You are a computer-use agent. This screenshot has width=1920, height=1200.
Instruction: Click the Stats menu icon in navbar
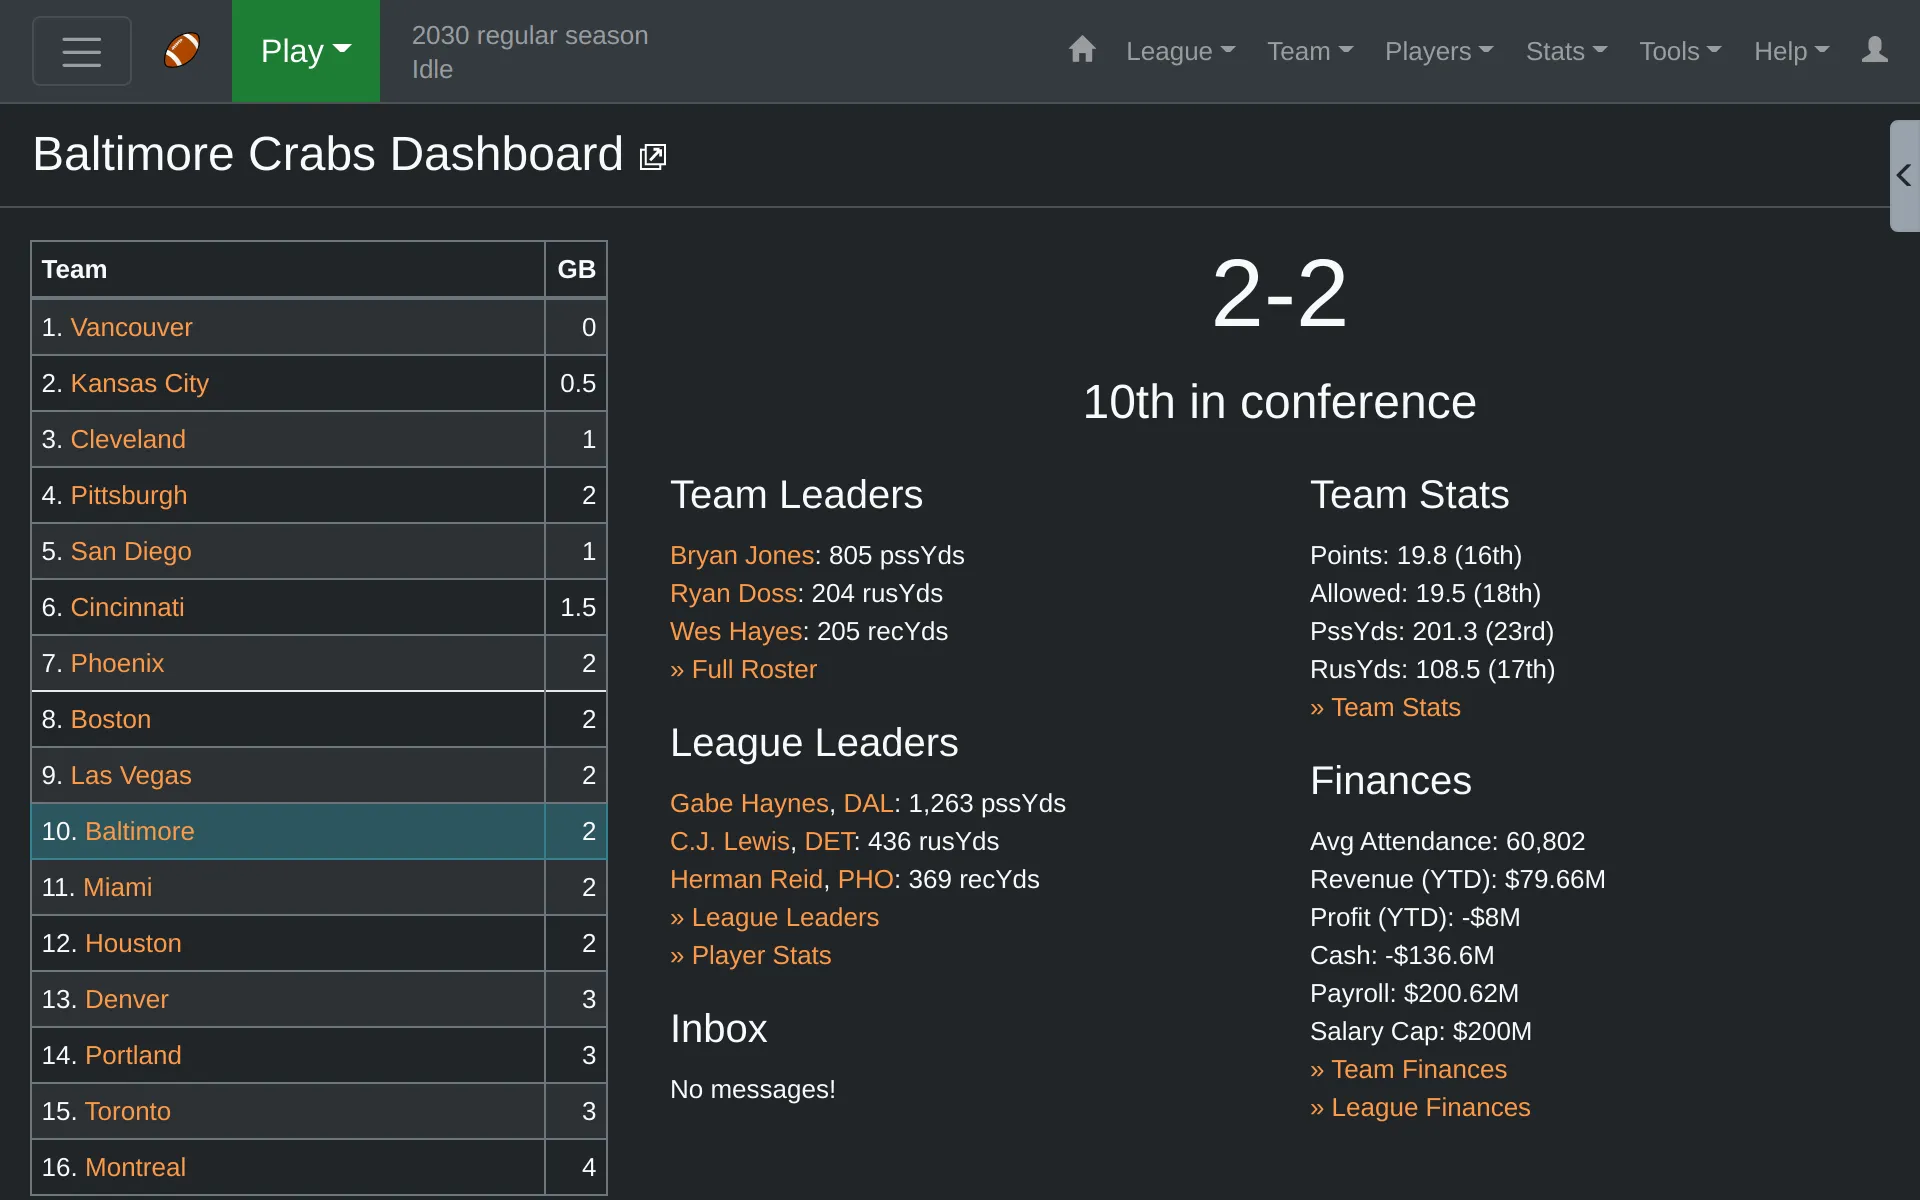(x=1563, y=51)
